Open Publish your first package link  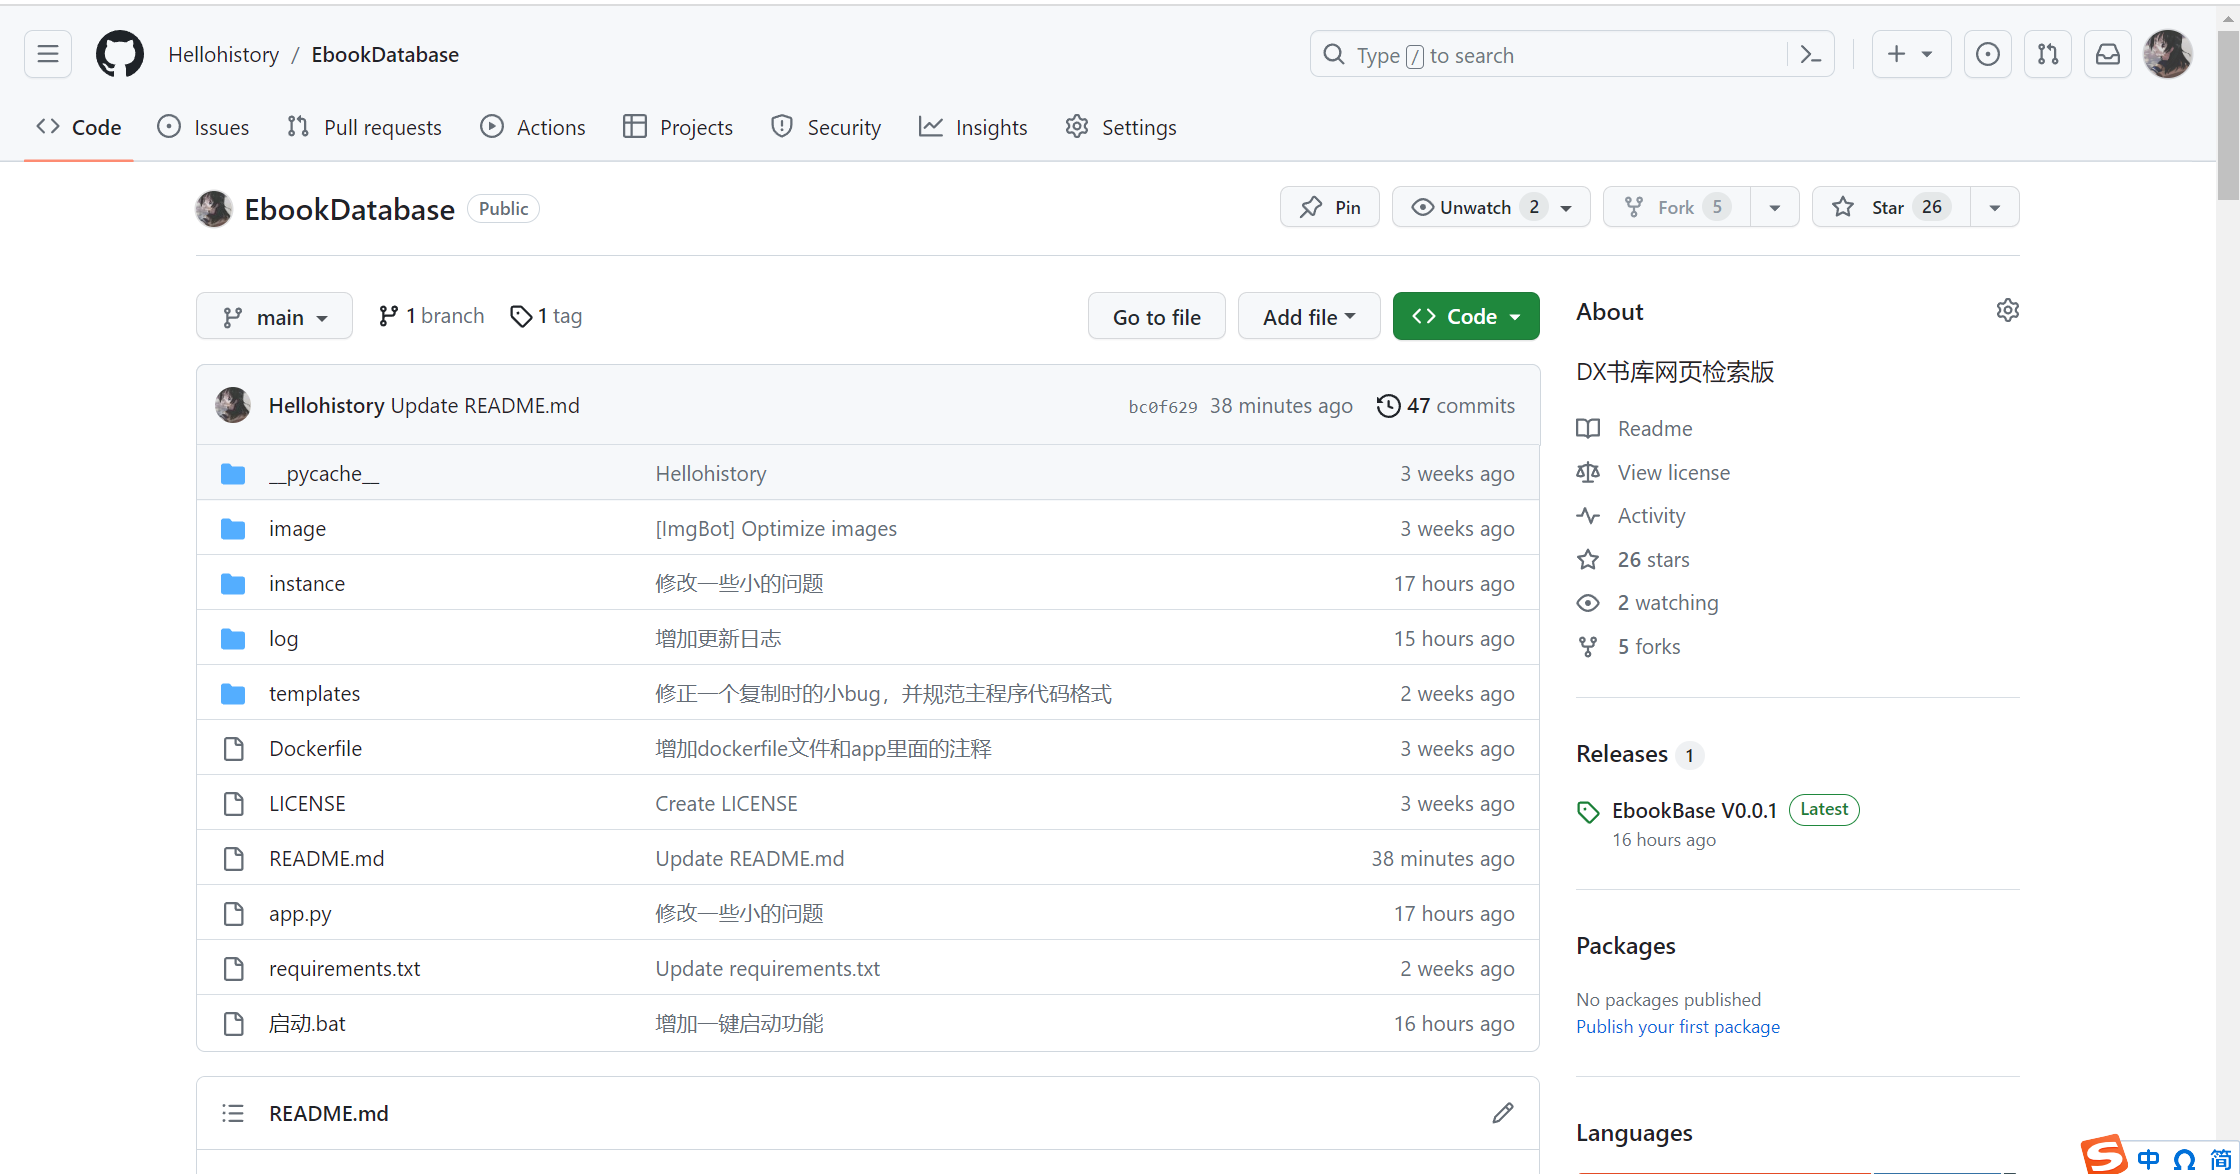[x=1678, y=1026]
